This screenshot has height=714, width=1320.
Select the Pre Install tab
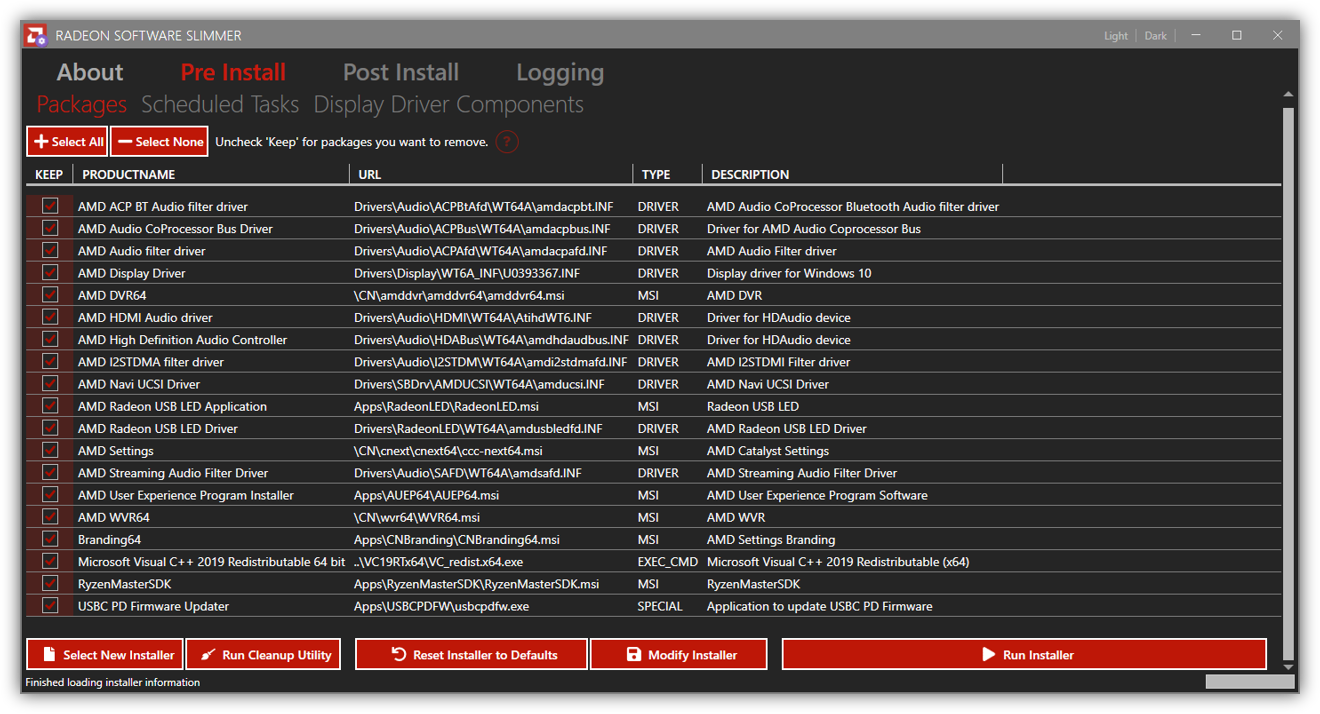[x=233, y=72]
